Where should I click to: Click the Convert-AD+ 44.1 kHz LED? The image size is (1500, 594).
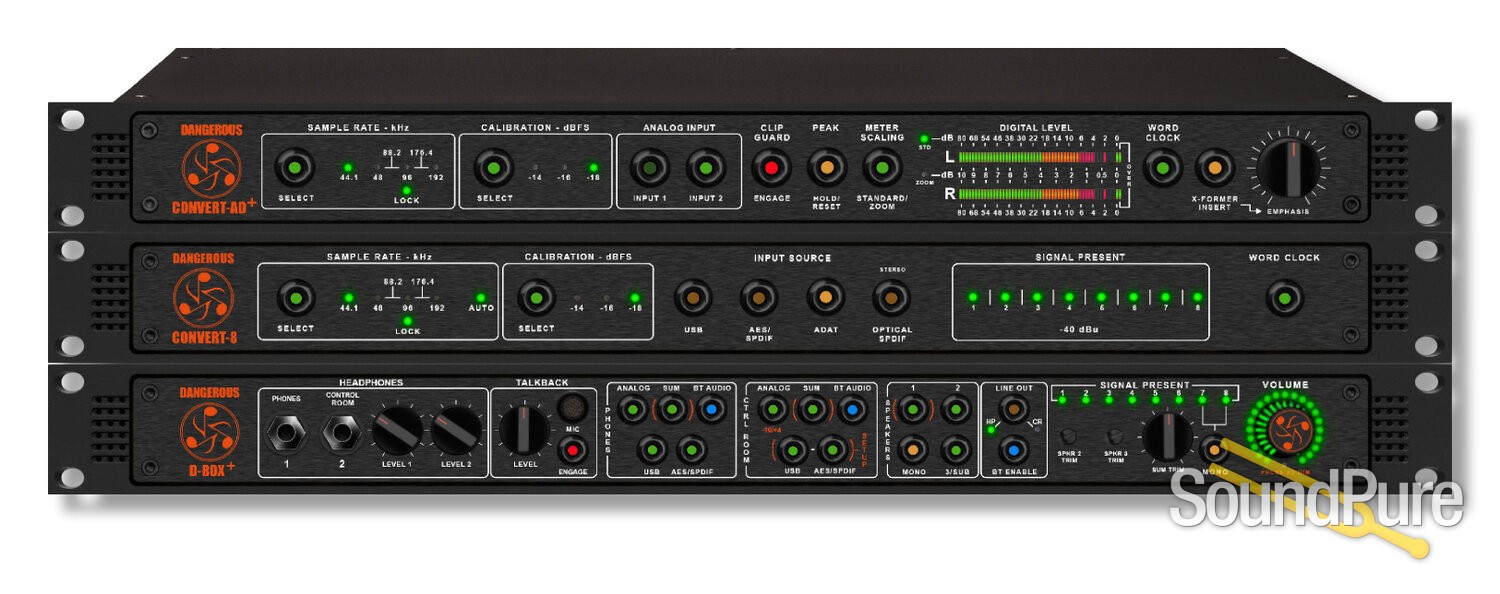(348, 168)
